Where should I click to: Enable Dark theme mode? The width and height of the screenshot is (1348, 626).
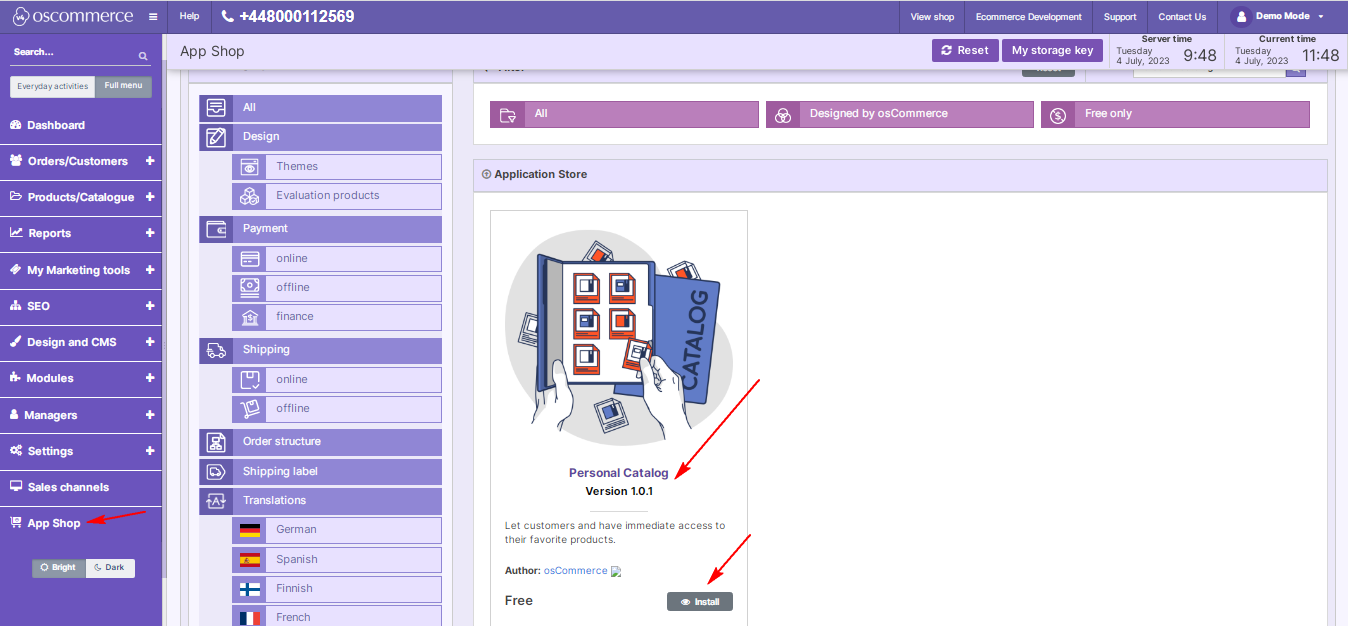[x=110, y=568]
